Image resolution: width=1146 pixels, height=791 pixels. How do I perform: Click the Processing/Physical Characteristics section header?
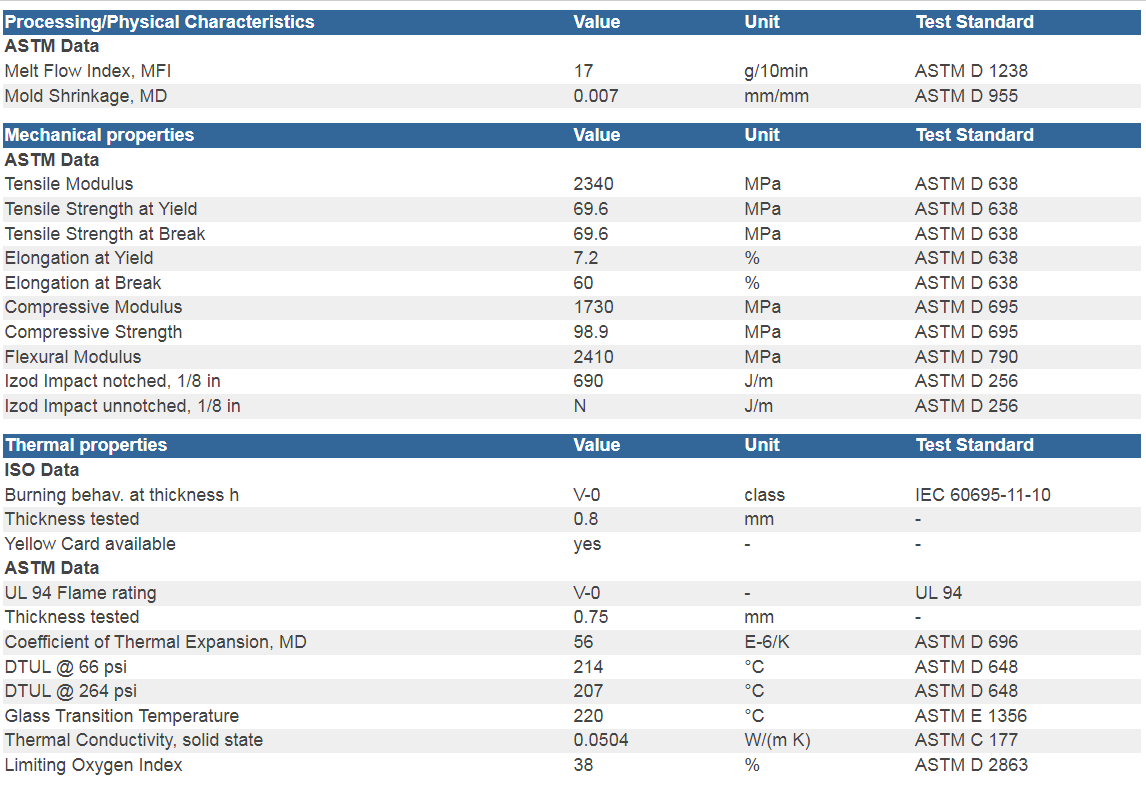coord(160,22)
